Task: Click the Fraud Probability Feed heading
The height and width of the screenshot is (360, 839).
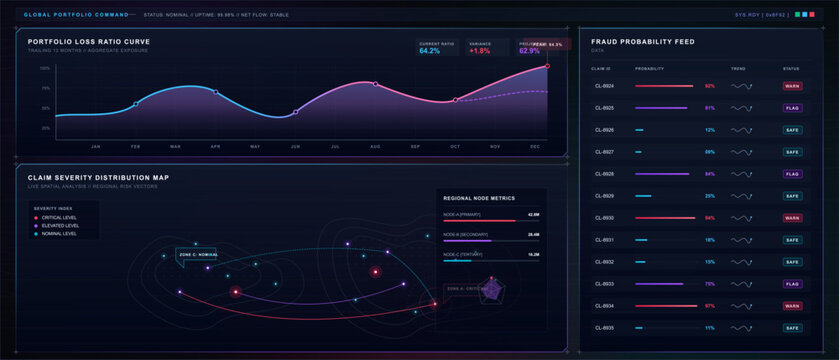Action: click(x=643, y=42)
